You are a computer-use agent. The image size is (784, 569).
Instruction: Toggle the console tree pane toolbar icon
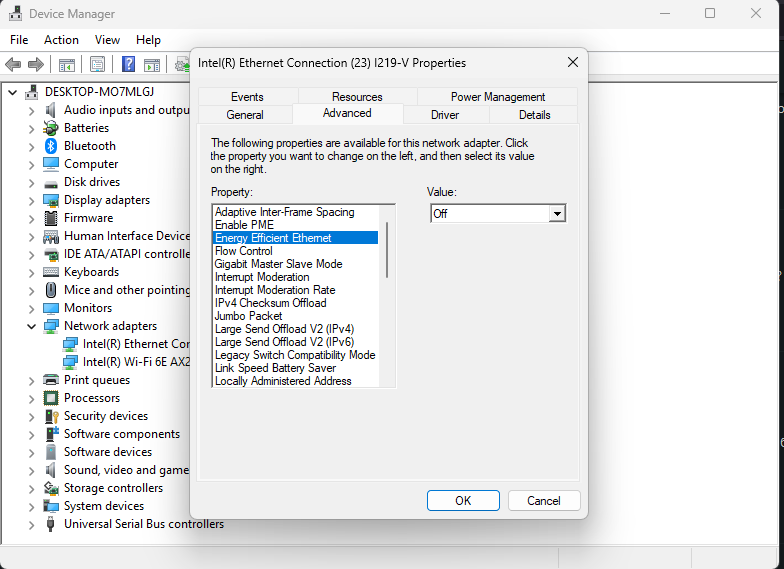pyautogui.click(x=66, y=64)
